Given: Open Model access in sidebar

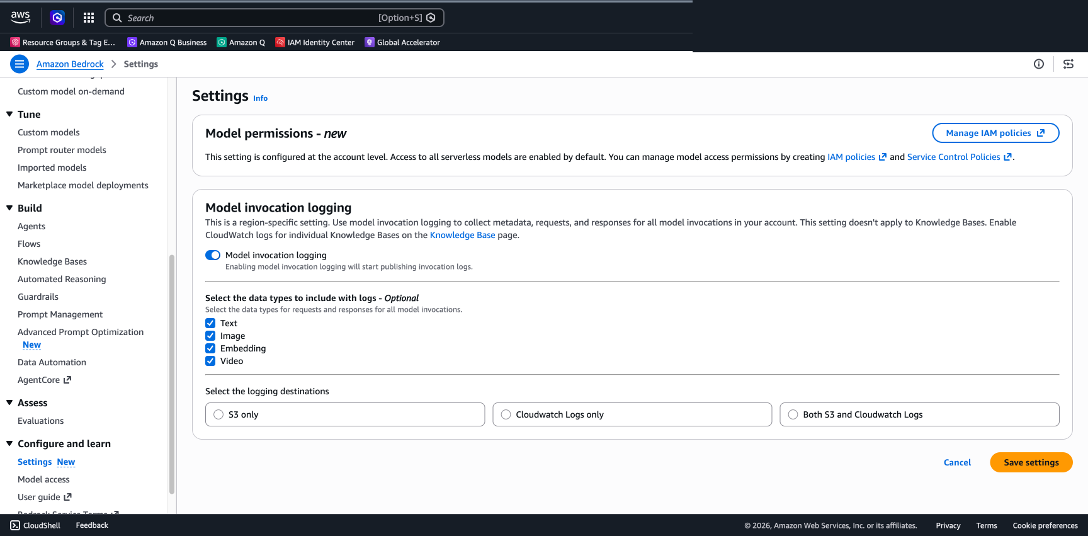Looking at the screenshot, I should coord(43,480).
